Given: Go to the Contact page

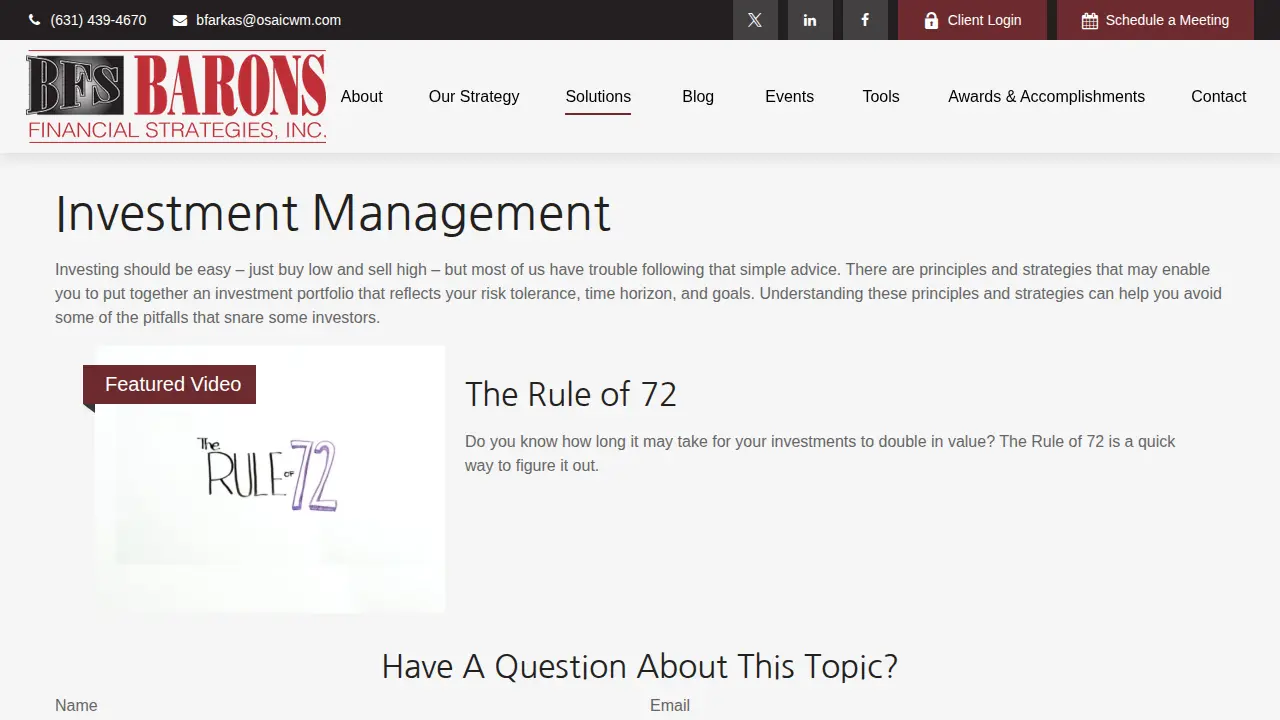Looking at the screenshot, I should point(1219,97).
